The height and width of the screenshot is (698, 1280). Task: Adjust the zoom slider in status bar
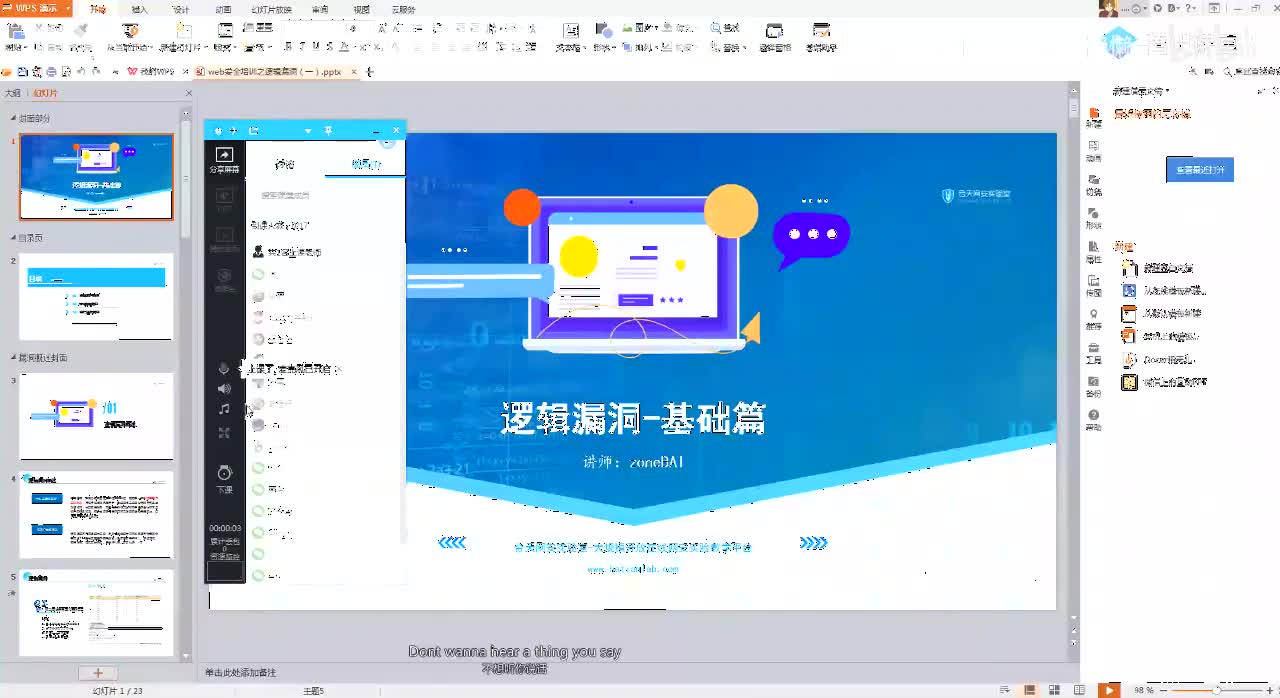tap(1216, 690)
